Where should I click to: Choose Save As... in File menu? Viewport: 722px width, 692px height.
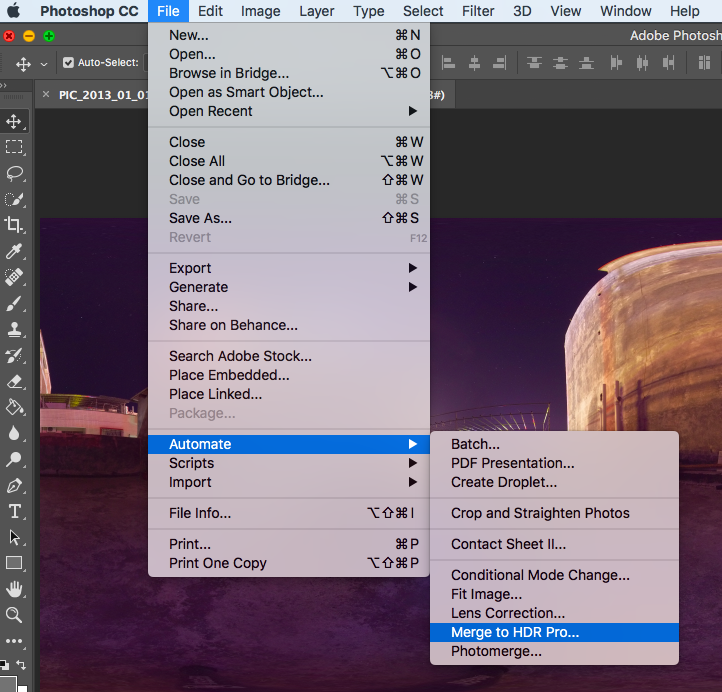[x=289, y=218]
